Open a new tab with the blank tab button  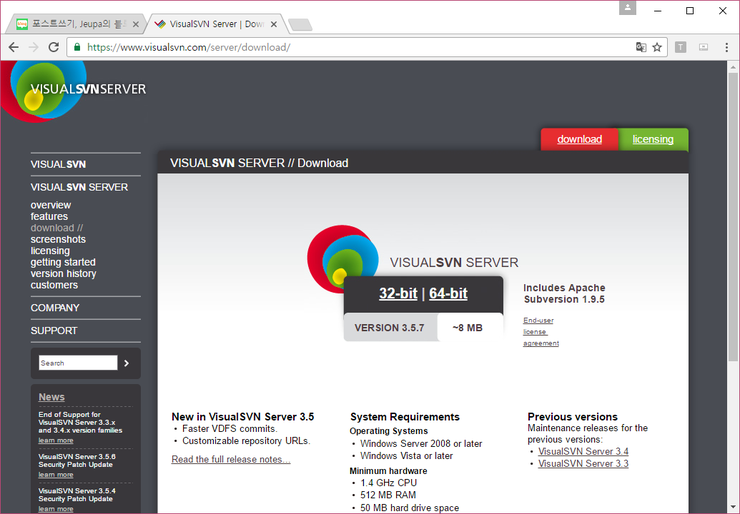300,25
